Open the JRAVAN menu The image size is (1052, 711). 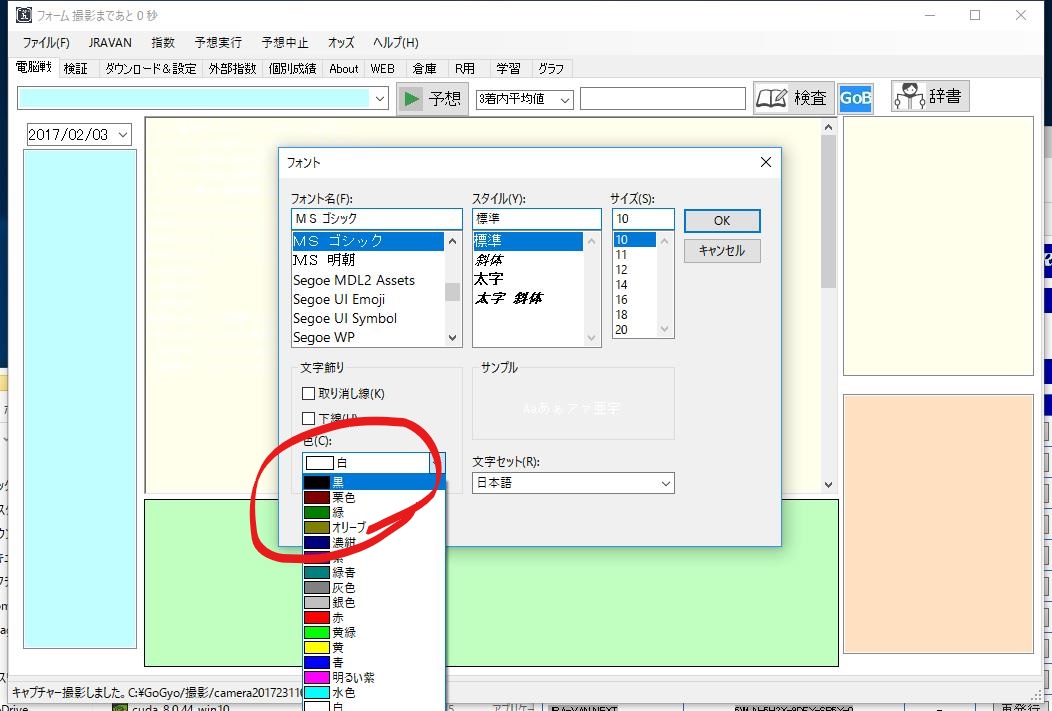[110, 43]
